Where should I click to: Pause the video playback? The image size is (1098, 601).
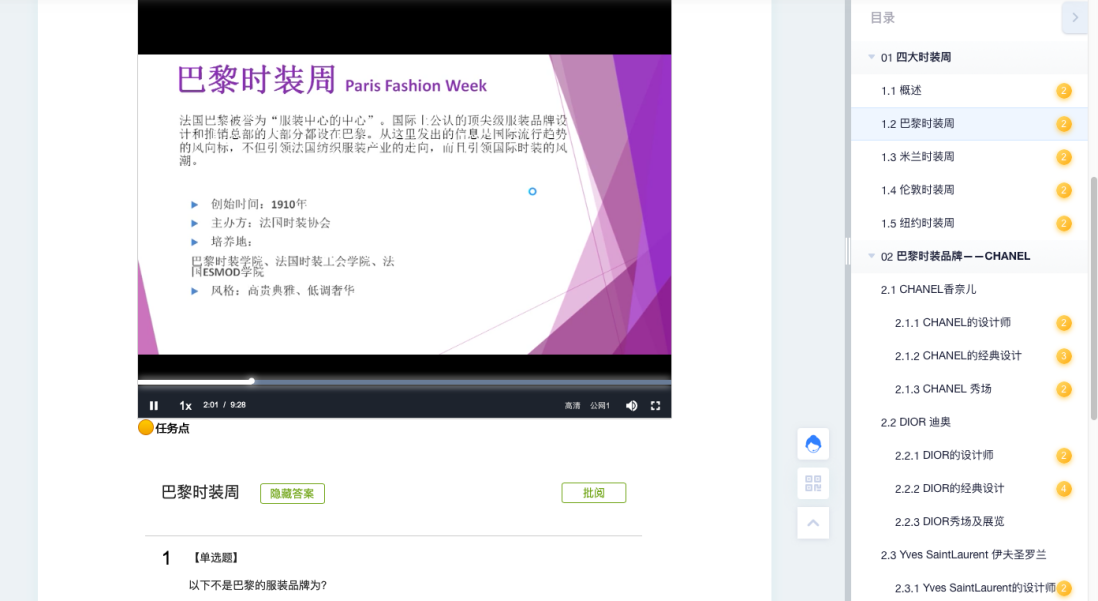pos(154,405)
